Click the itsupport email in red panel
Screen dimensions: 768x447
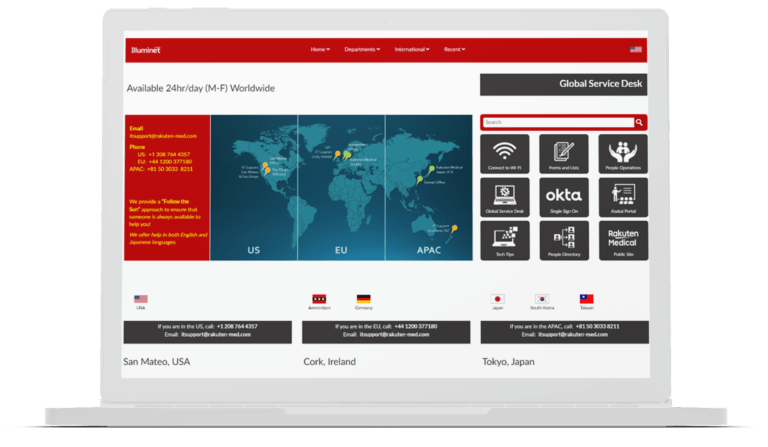[x=163, y=136]
